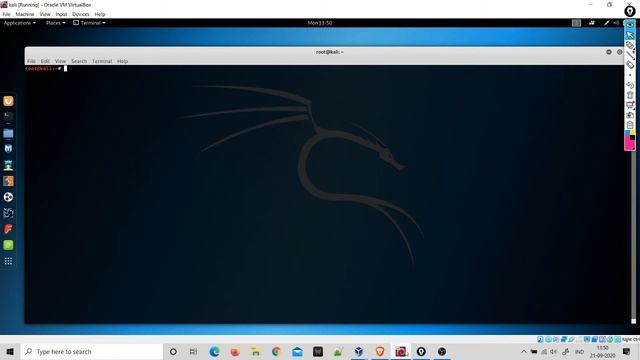640x360 pixels.
Task: Open the terminal window File menu
Action: click(31, 61)
